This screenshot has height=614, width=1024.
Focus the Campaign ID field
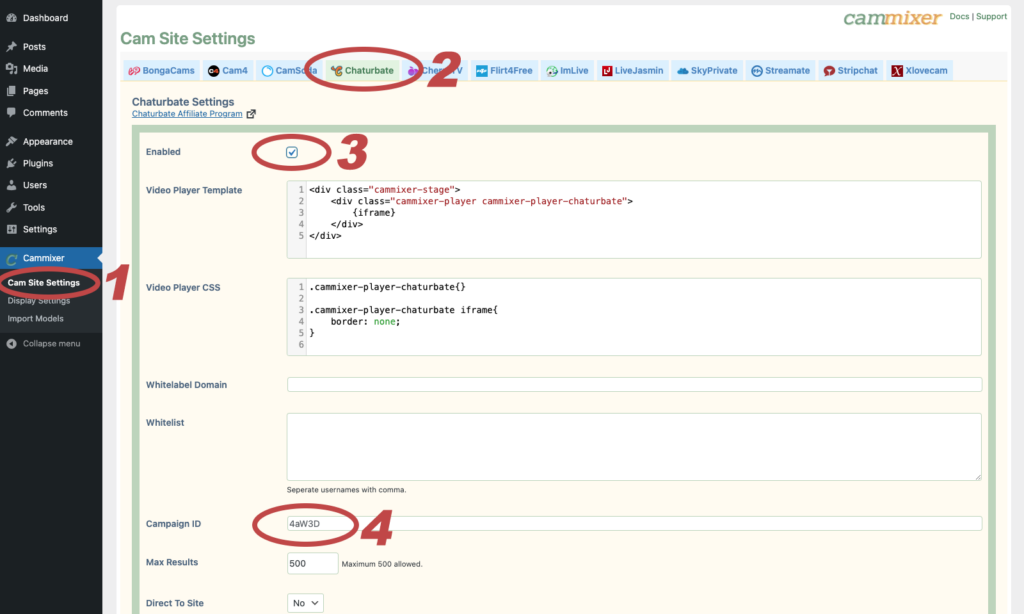click(634, 523)
